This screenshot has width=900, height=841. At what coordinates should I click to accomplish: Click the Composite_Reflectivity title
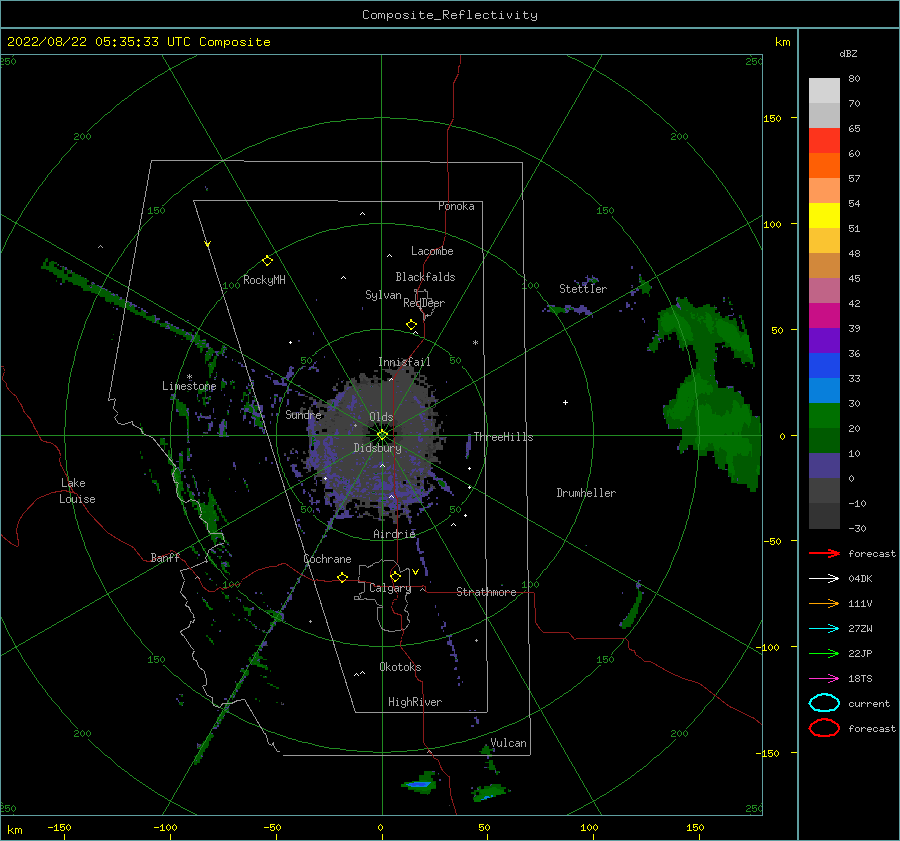[450, 15]
